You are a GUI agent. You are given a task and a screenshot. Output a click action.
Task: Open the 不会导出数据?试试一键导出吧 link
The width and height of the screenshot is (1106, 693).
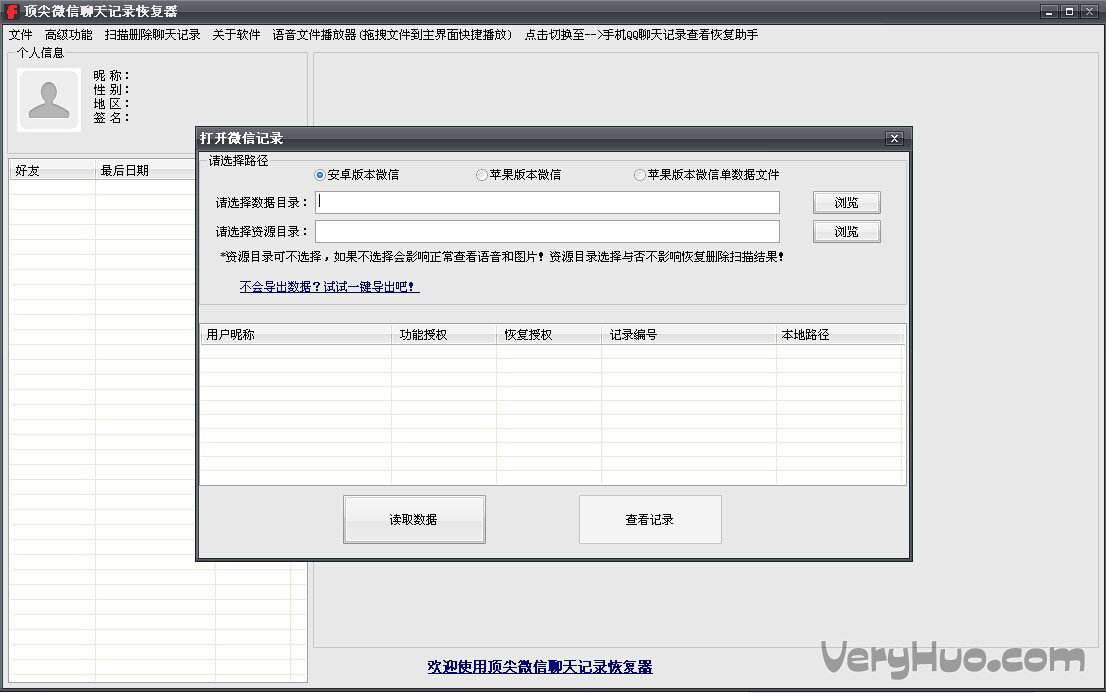tap(329, 287)
